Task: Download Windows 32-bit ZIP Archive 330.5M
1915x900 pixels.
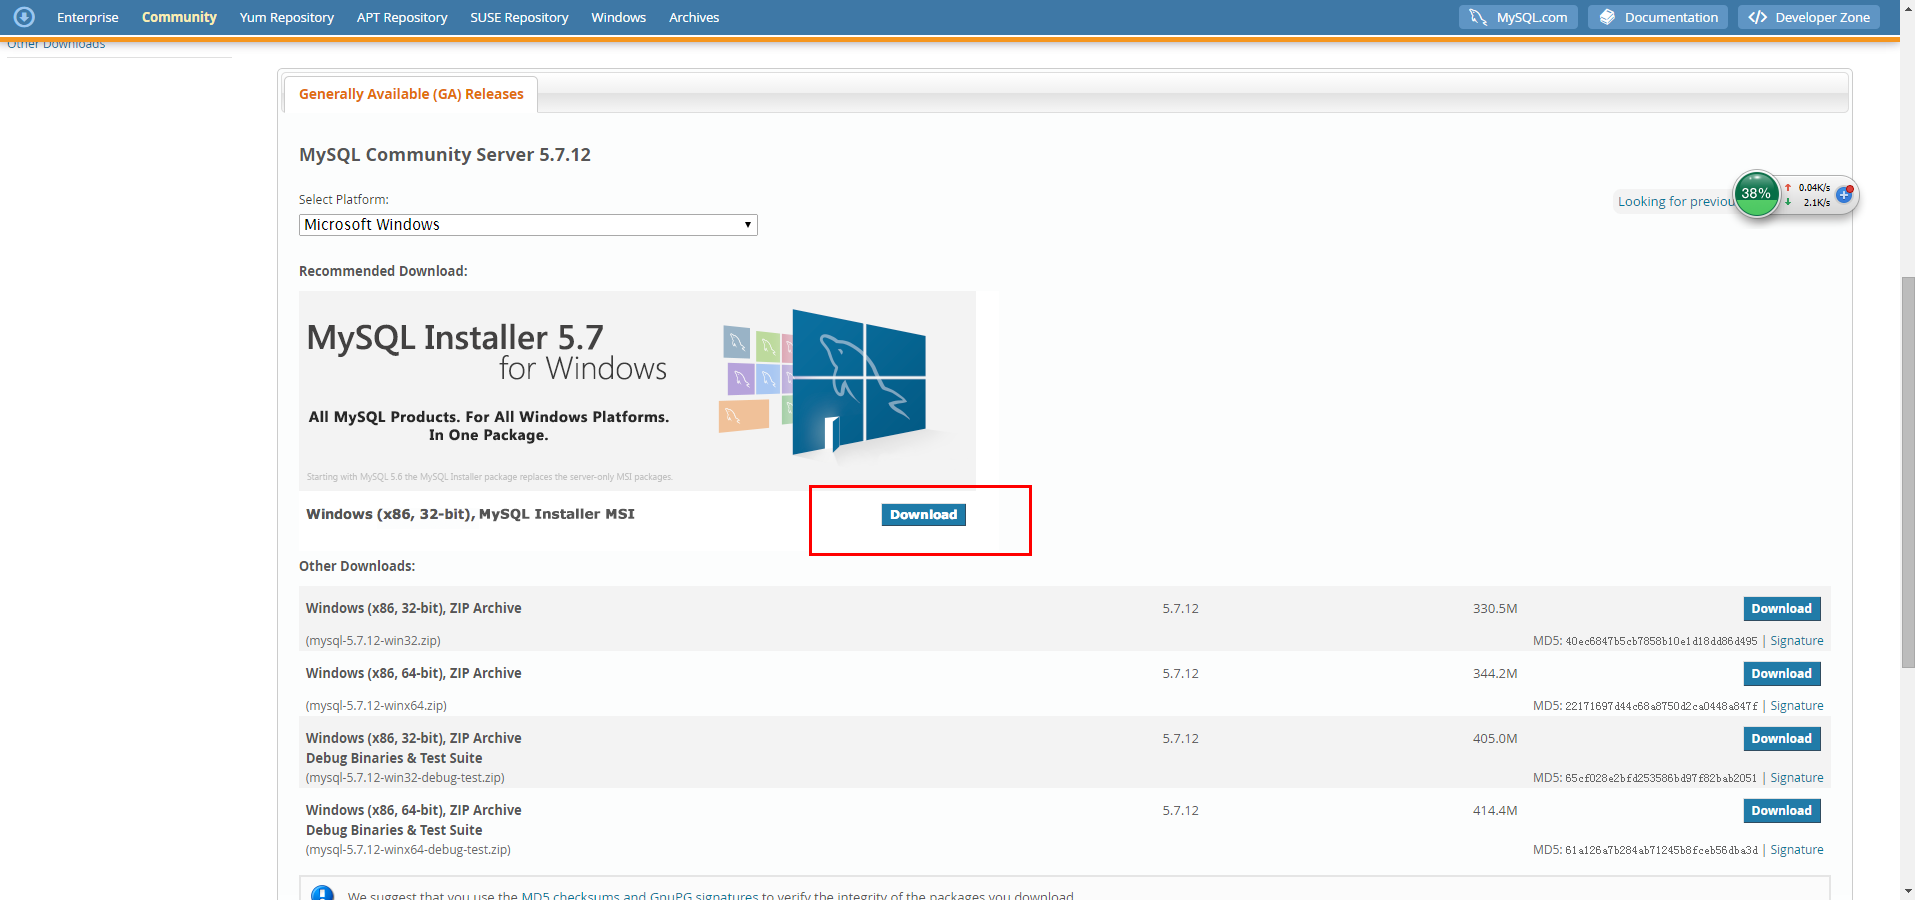Action: (x=1781, y=609)
